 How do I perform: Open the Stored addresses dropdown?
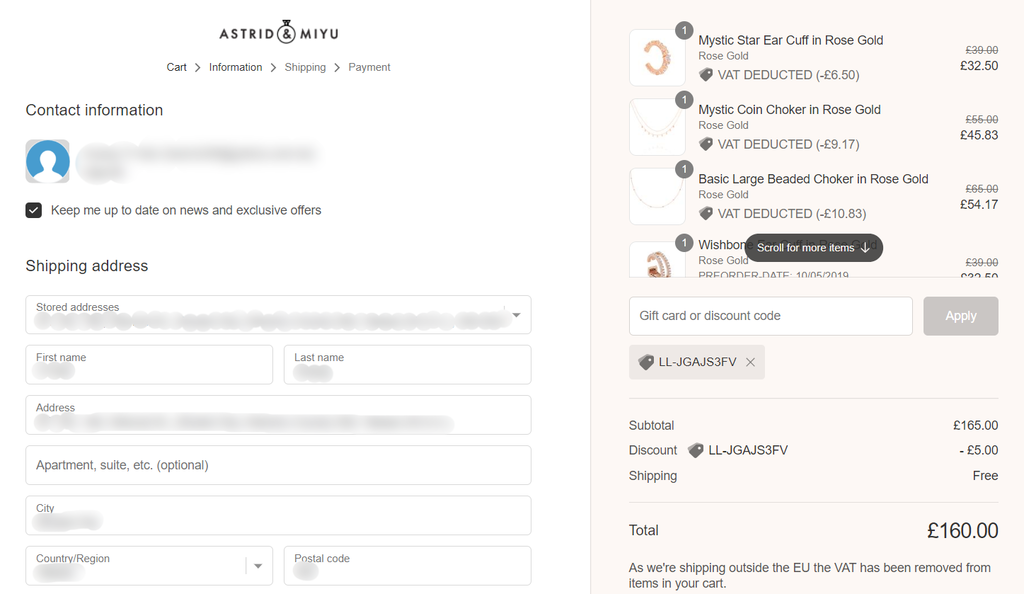pos(278,315)
